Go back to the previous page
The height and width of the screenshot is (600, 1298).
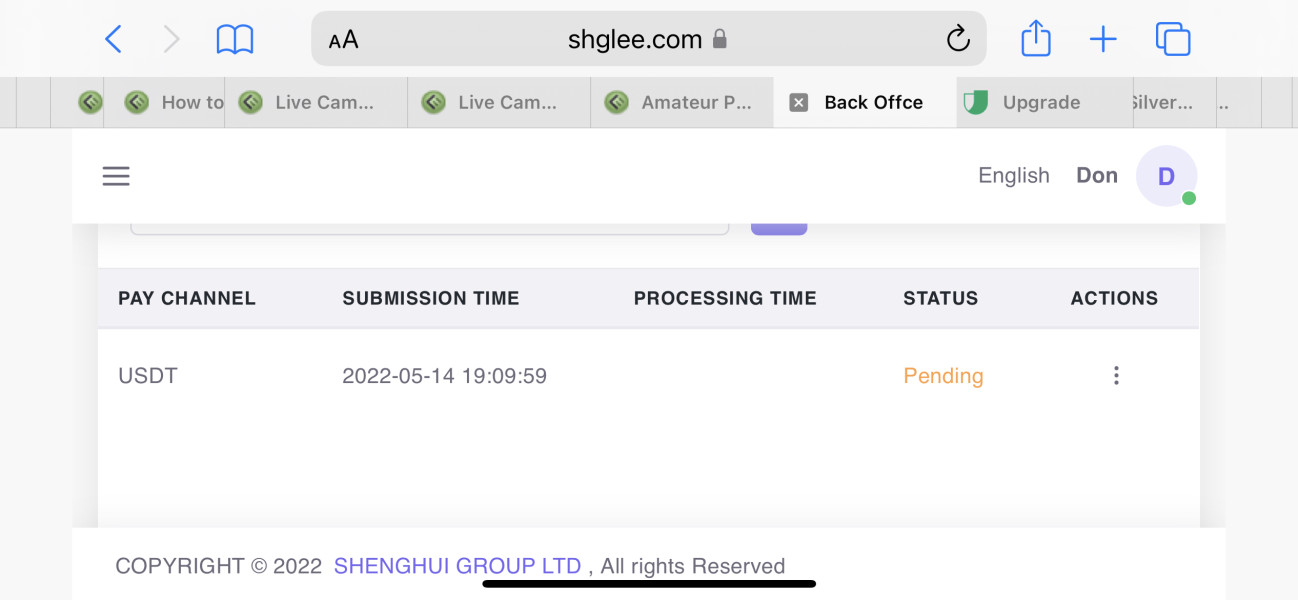(114, 40)
